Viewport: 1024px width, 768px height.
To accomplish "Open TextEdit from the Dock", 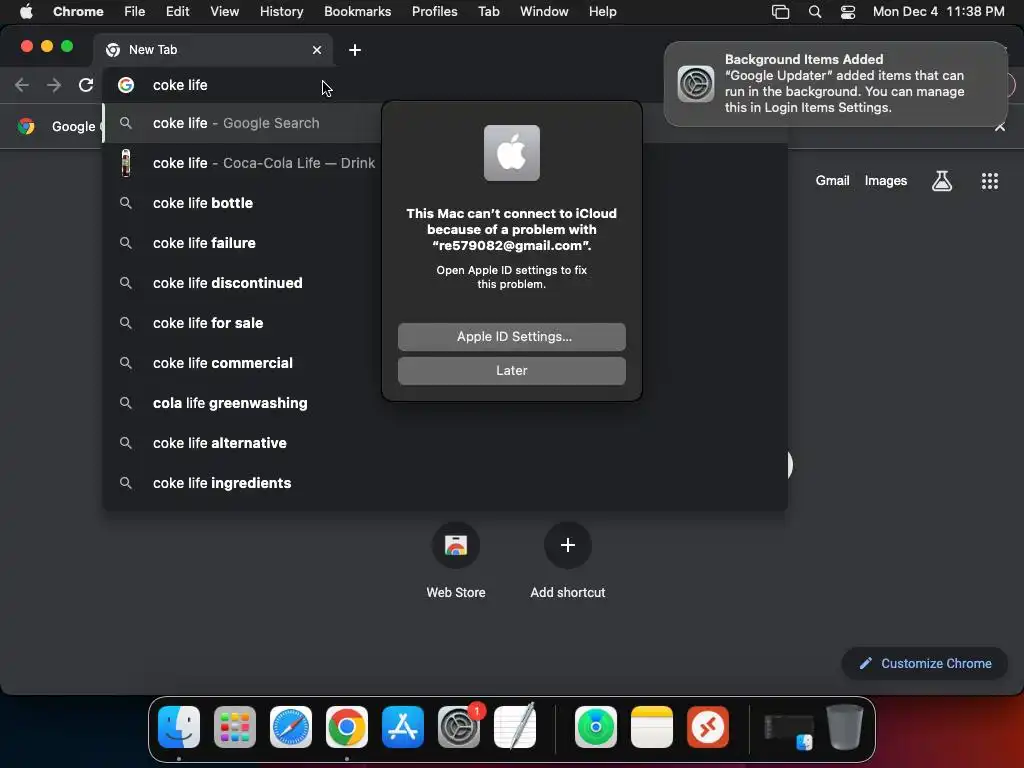I will (x=515, y=727).
